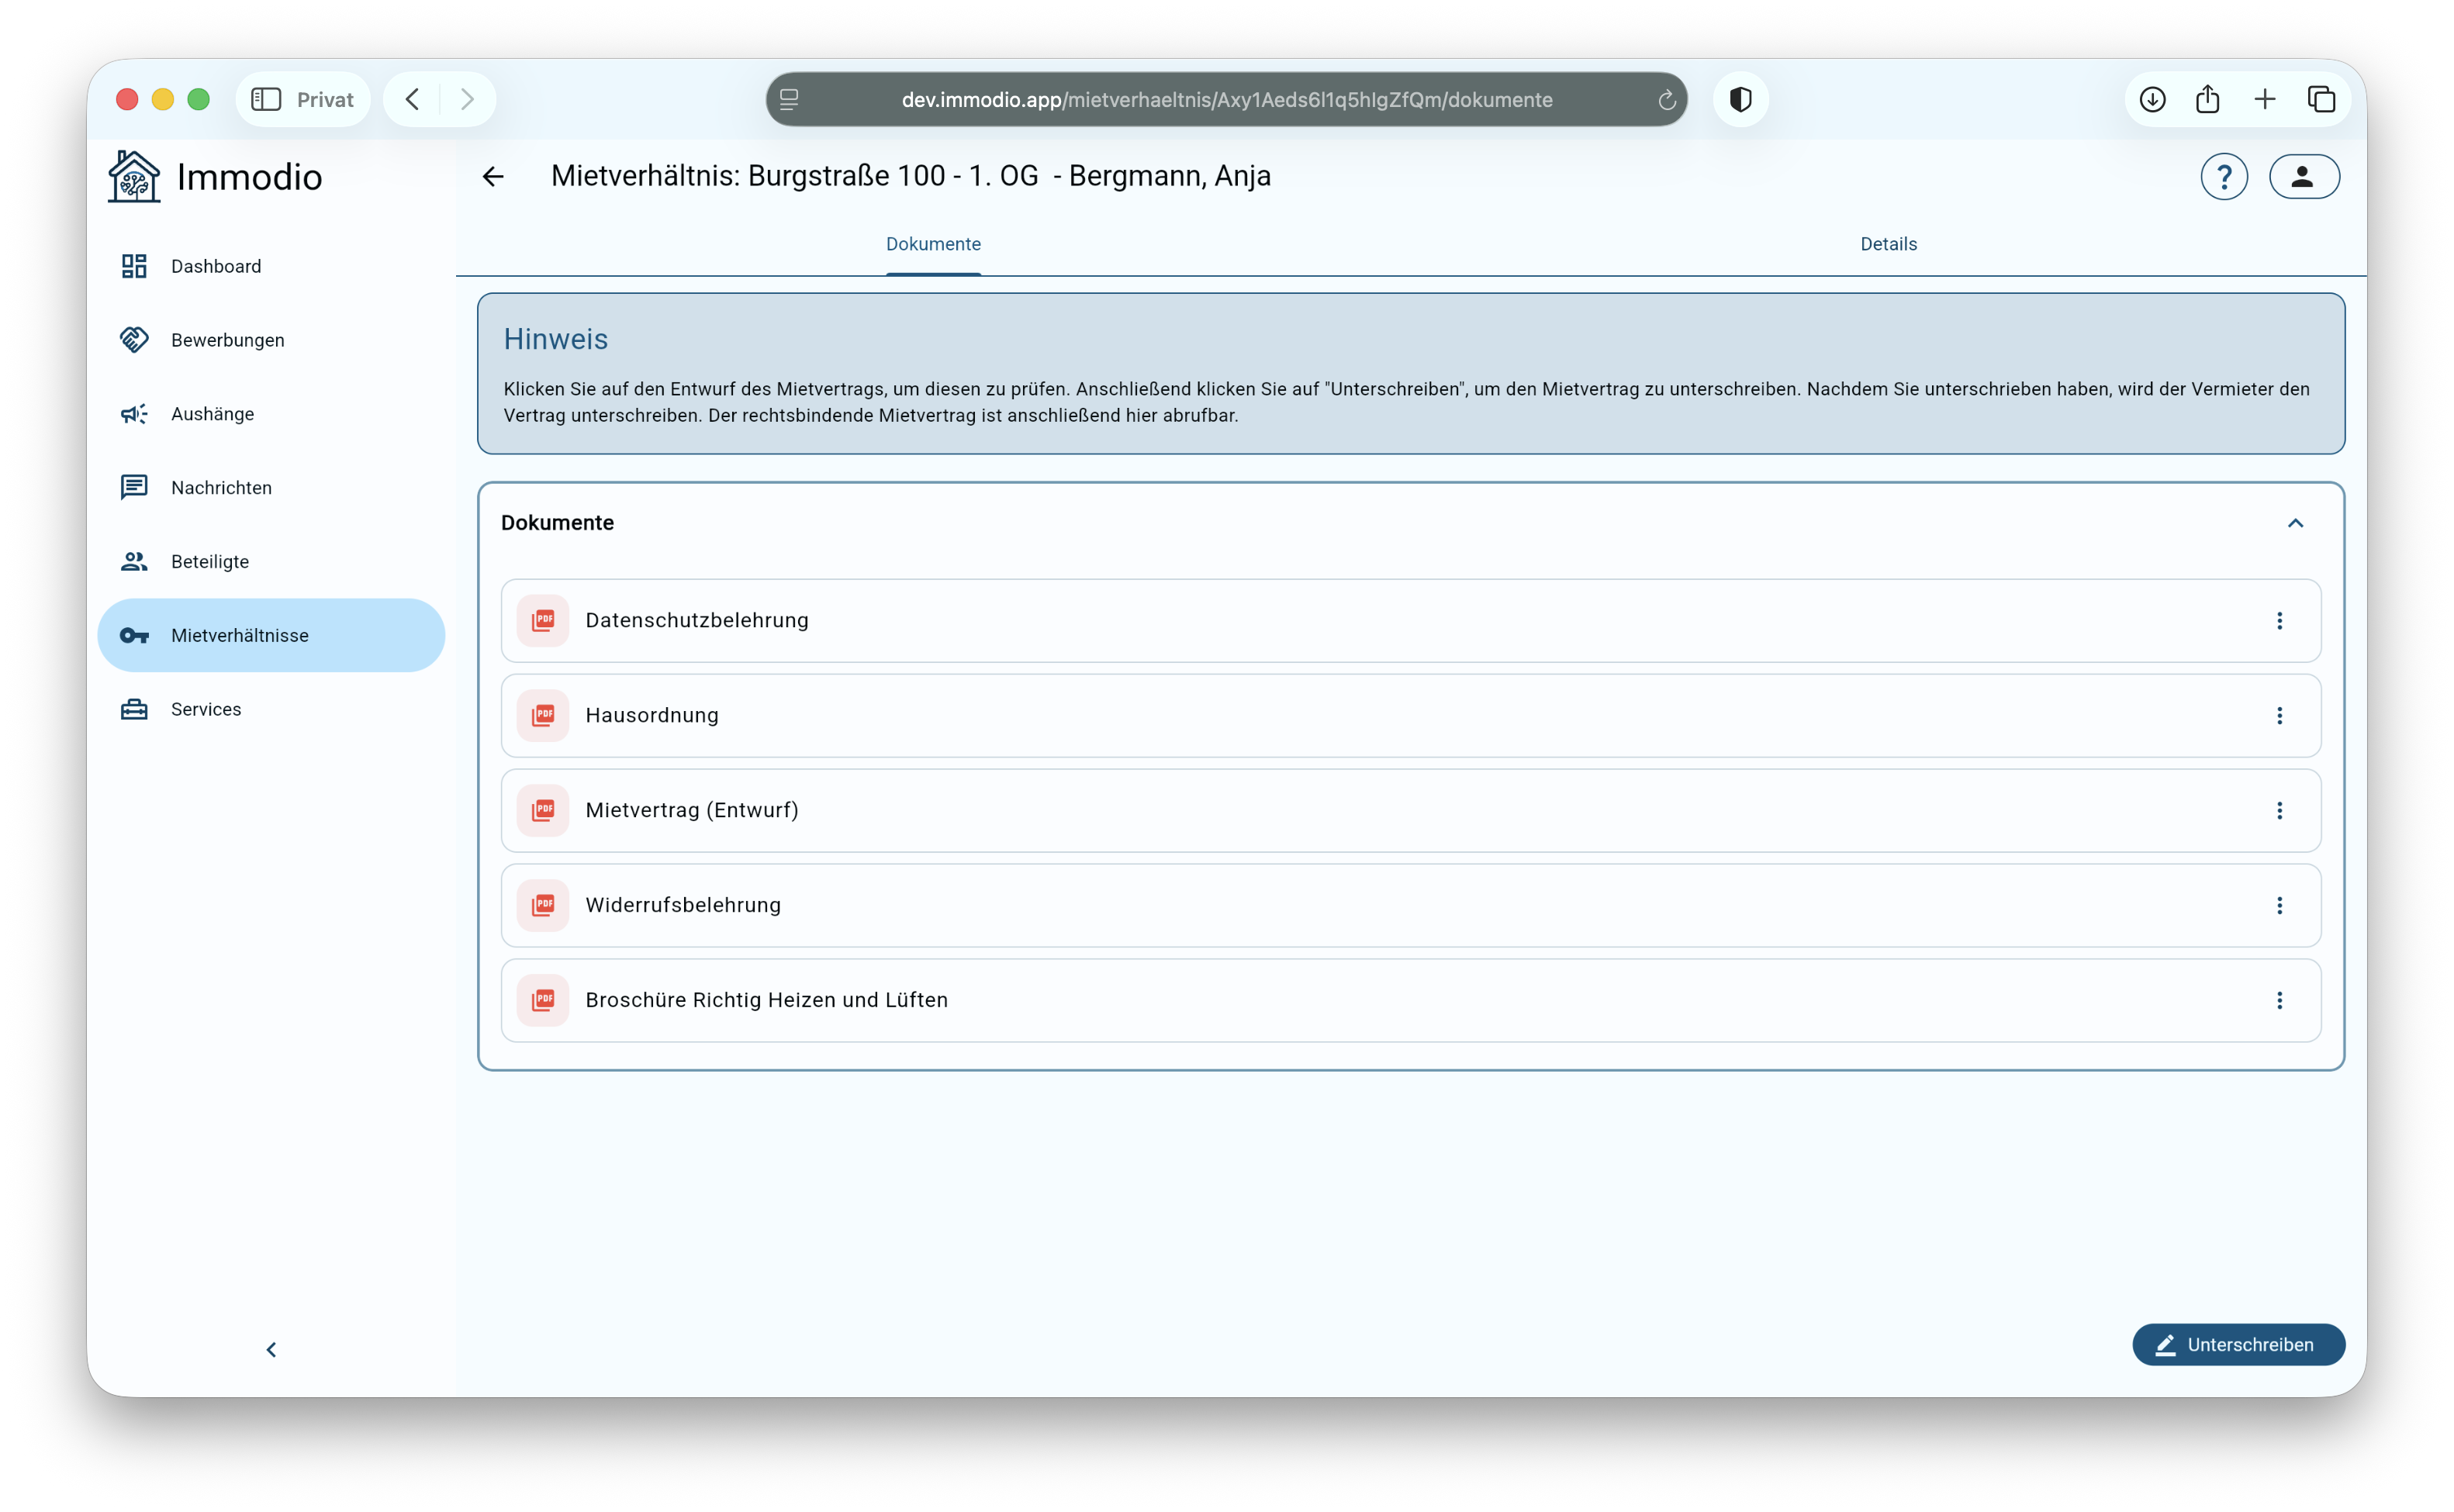The image size is (2454, 1512).
Task: Show the tab overview
Action: point(2322,100)
